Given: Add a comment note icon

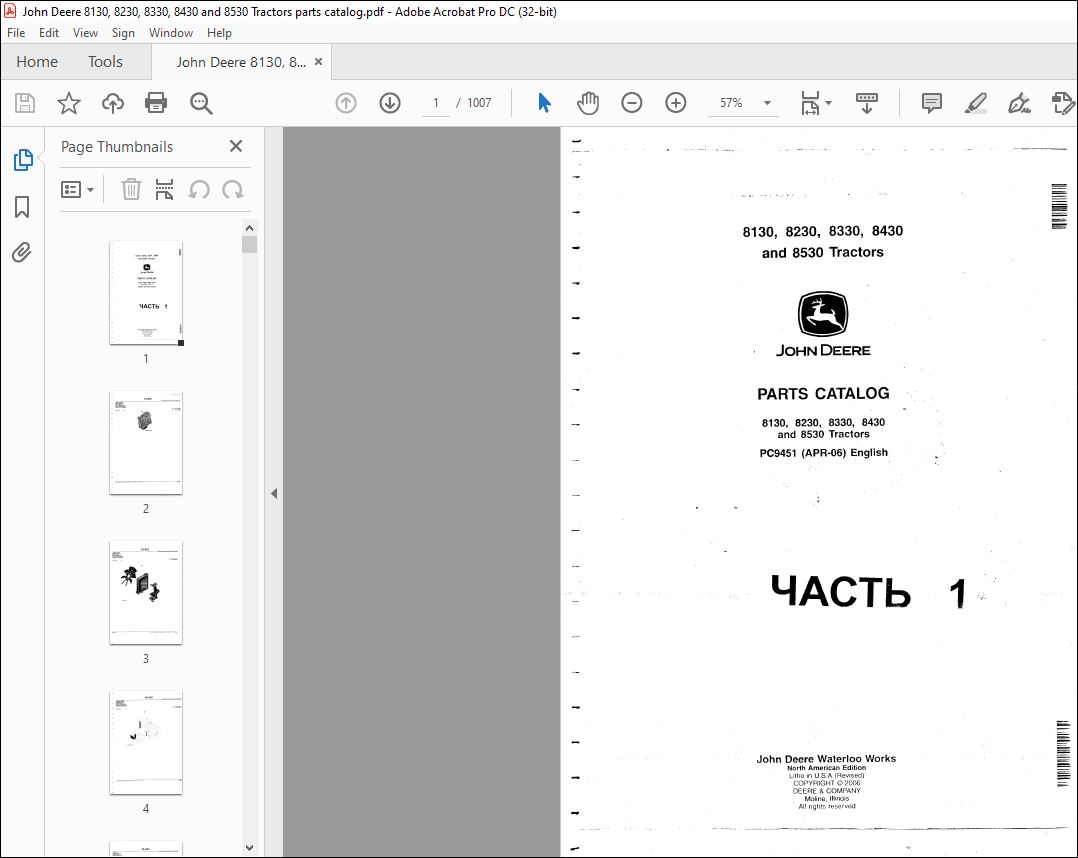Looking at the screenshot, I should click(x=932, y=103).
